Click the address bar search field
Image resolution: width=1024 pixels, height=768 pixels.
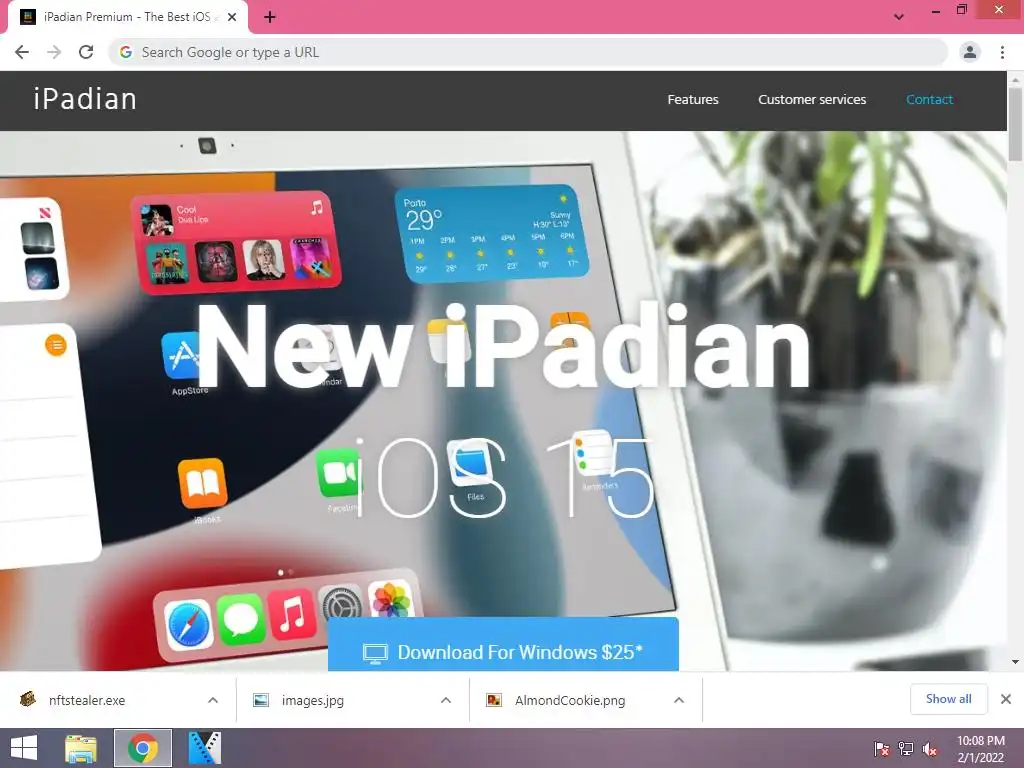pos(528,52)
